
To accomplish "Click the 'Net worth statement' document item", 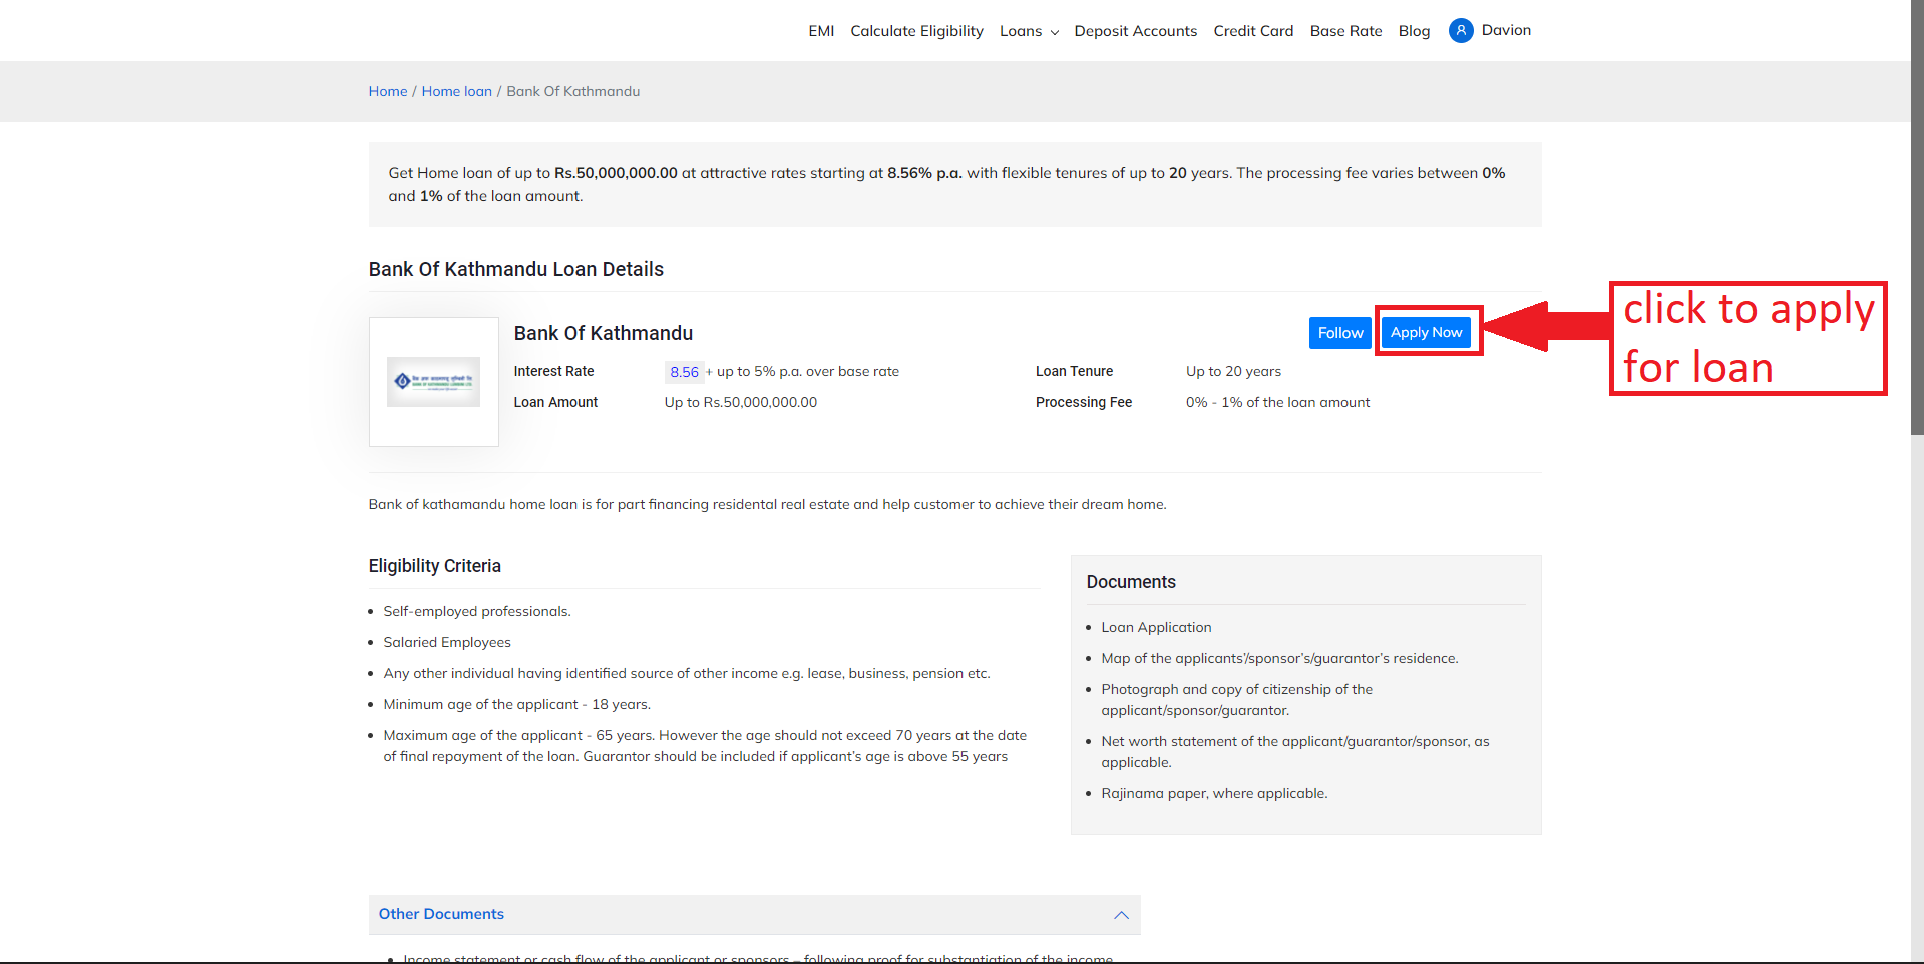I will (x=1295, y=752).
